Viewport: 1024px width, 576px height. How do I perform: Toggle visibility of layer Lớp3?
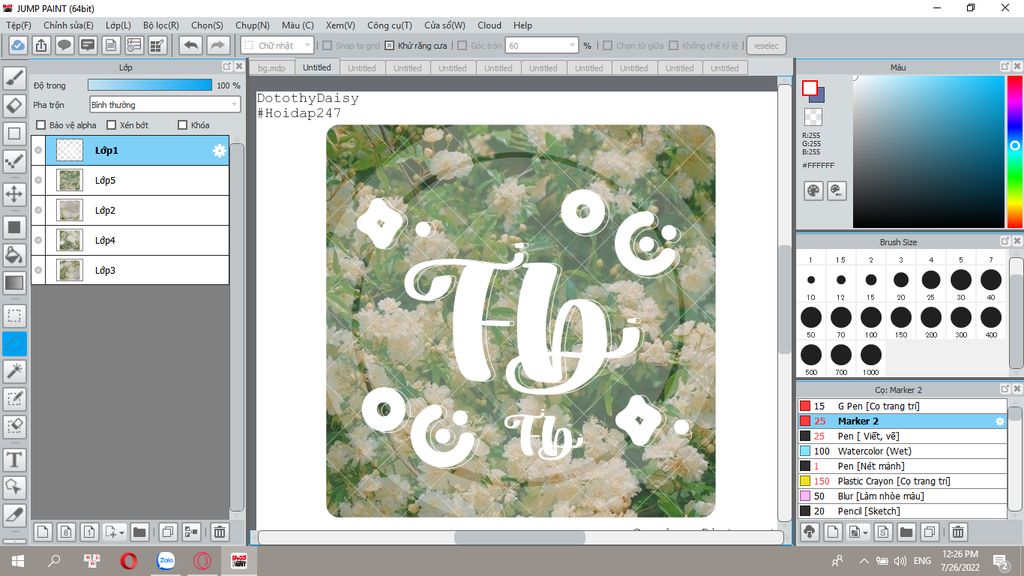point(39,270)
